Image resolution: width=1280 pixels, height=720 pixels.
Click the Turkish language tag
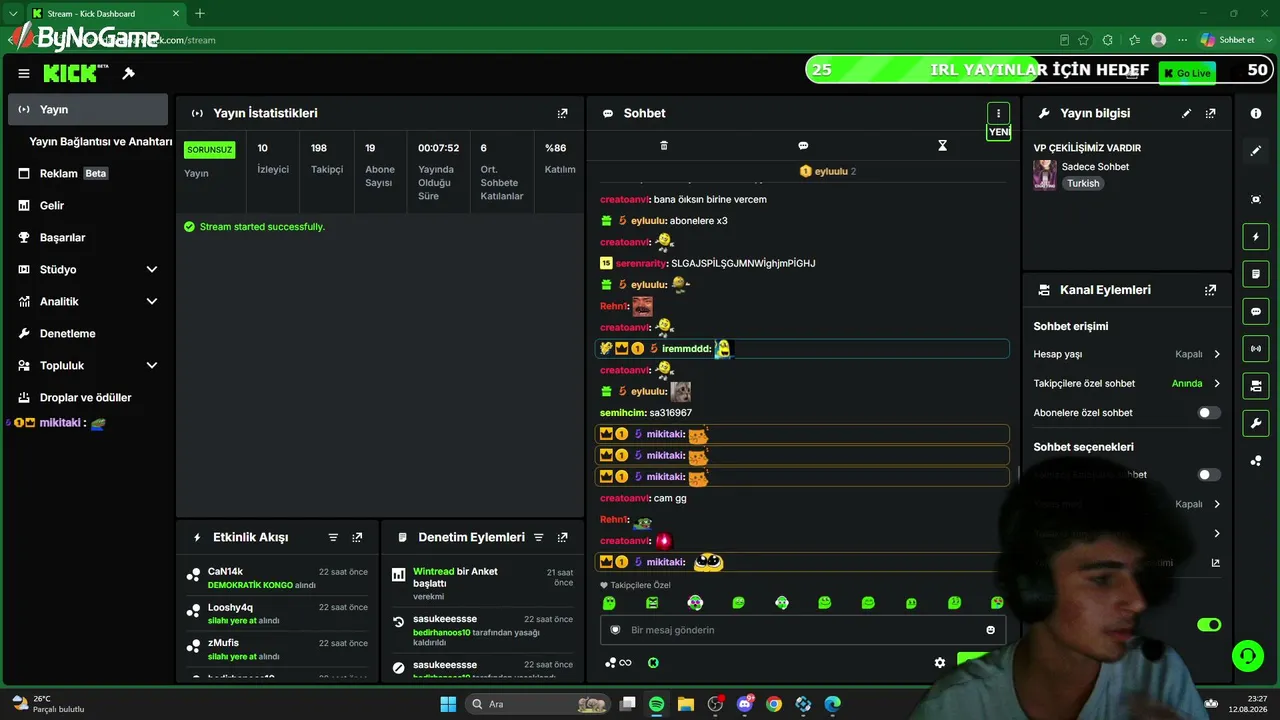tap(1083, 184)
